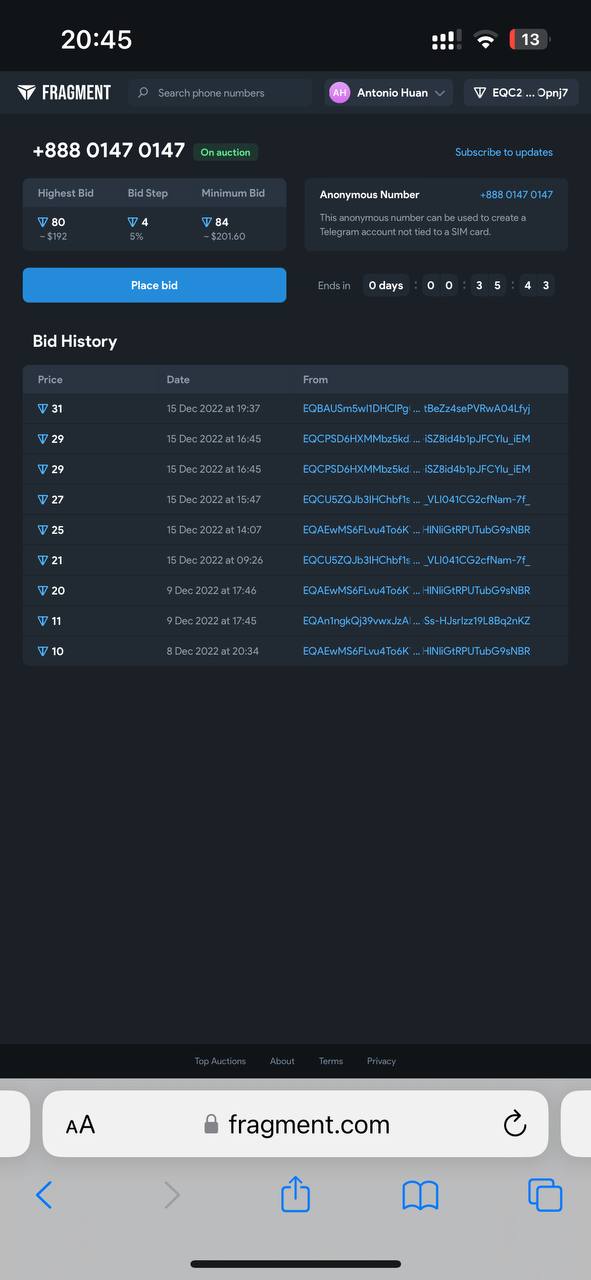Open bidder address of 31 TON bid

[x=416, y=408]
